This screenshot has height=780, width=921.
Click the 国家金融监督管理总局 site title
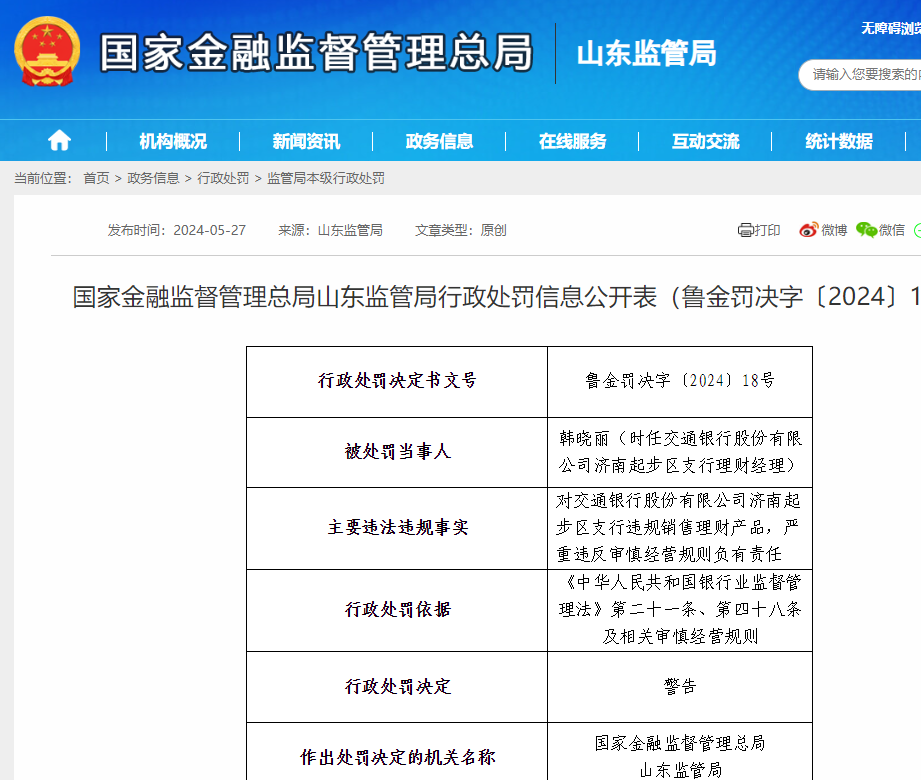tap(316, 53)
